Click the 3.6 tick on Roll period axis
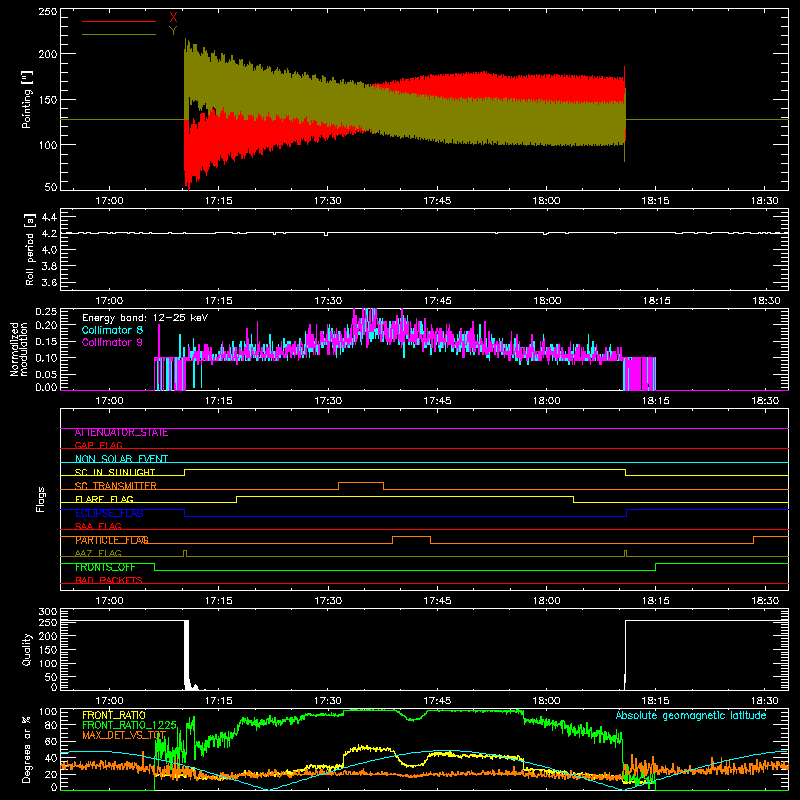 49,282
